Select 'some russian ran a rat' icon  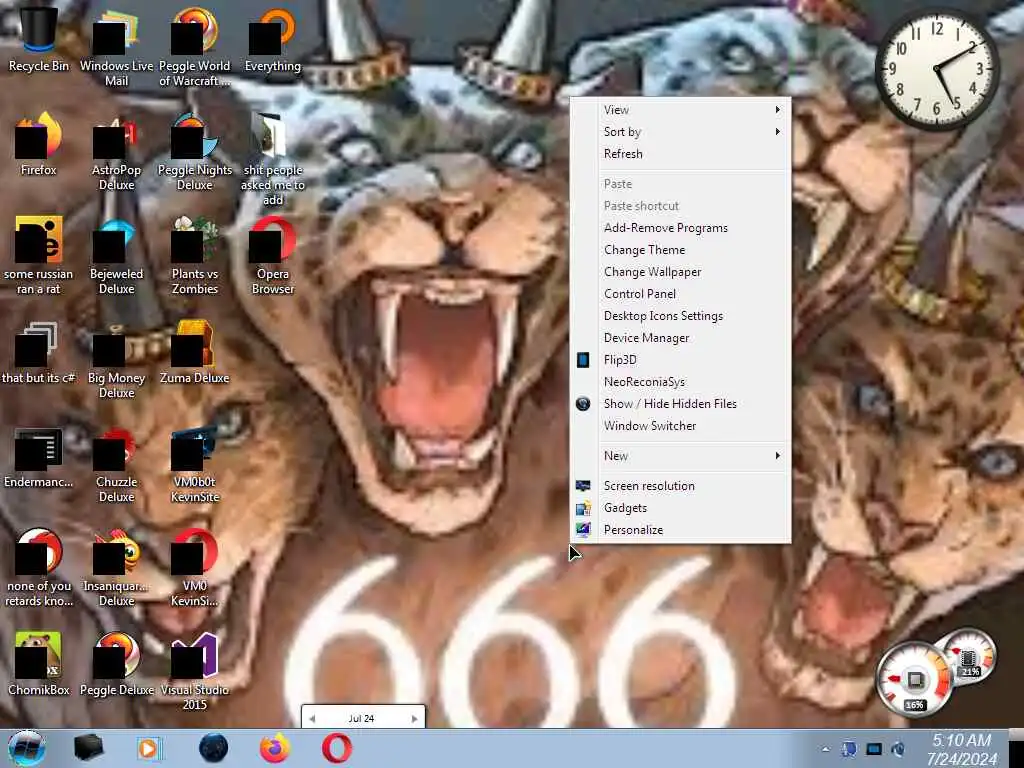tap(39, 255)
